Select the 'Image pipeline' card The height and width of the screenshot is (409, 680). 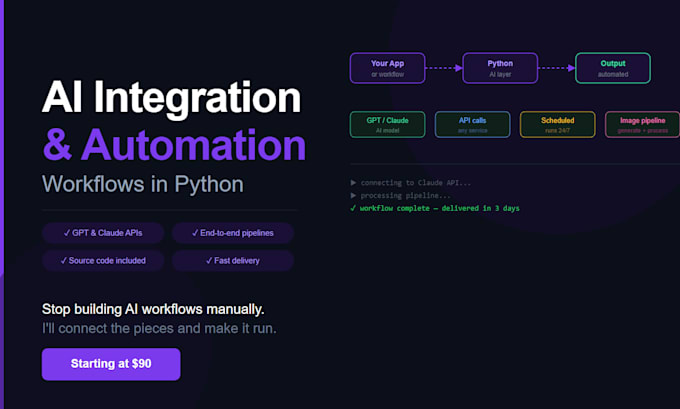pos(642,124)
